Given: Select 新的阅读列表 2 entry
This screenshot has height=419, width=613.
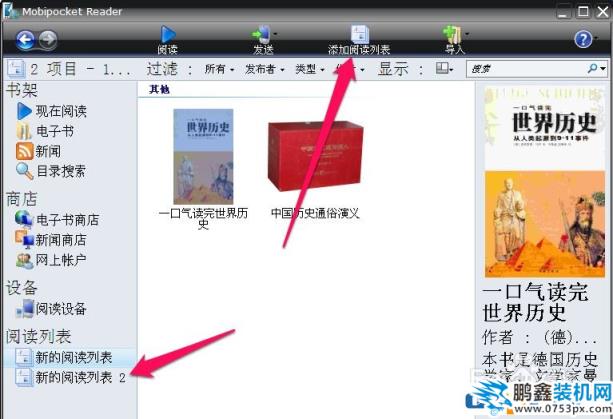Looking at the screenshot, I should coord(80,378).
